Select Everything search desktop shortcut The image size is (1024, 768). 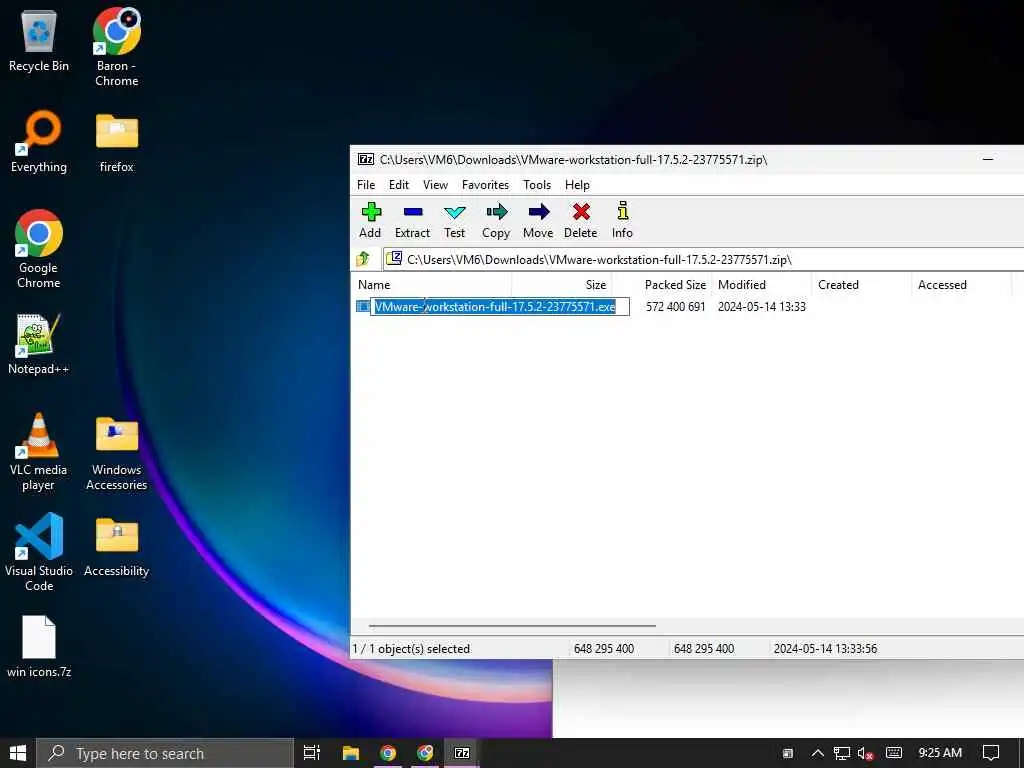tap(39, 141)
